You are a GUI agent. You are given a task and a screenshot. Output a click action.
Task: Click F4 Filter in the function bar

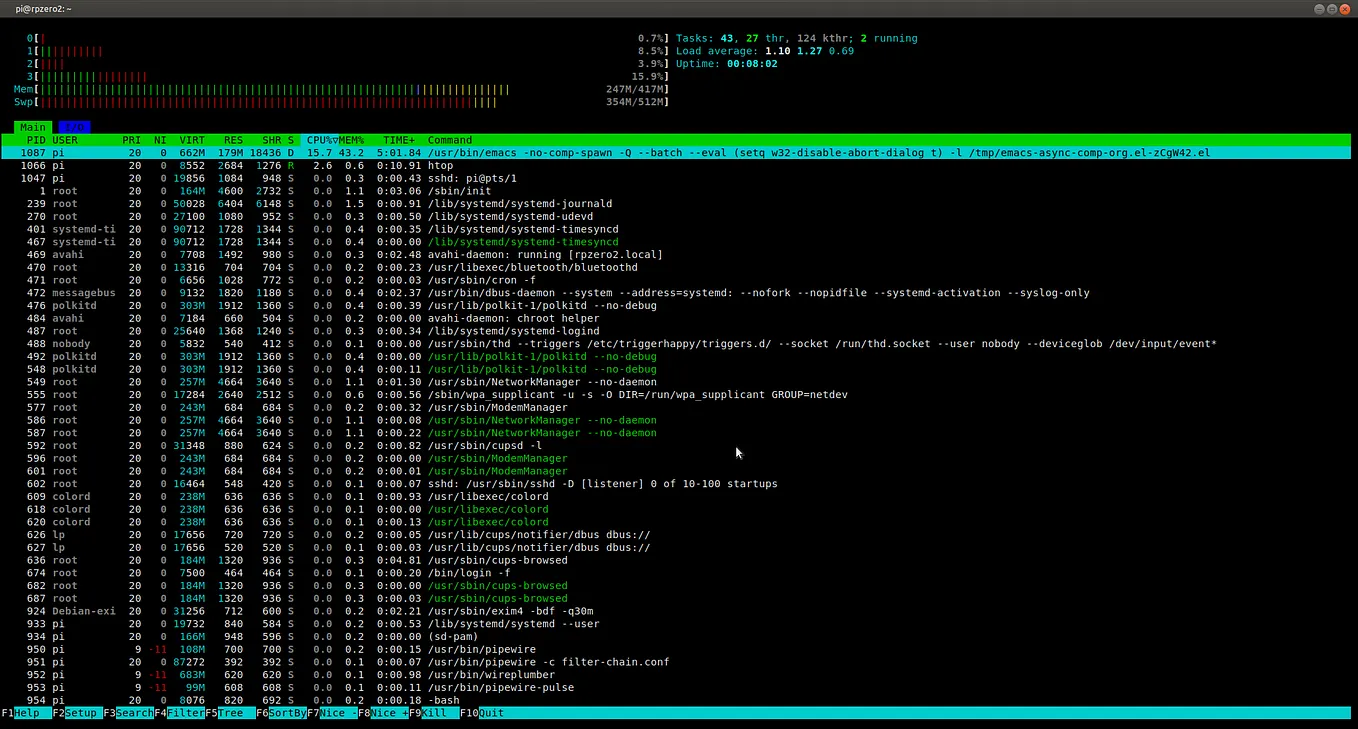(179, 713)
